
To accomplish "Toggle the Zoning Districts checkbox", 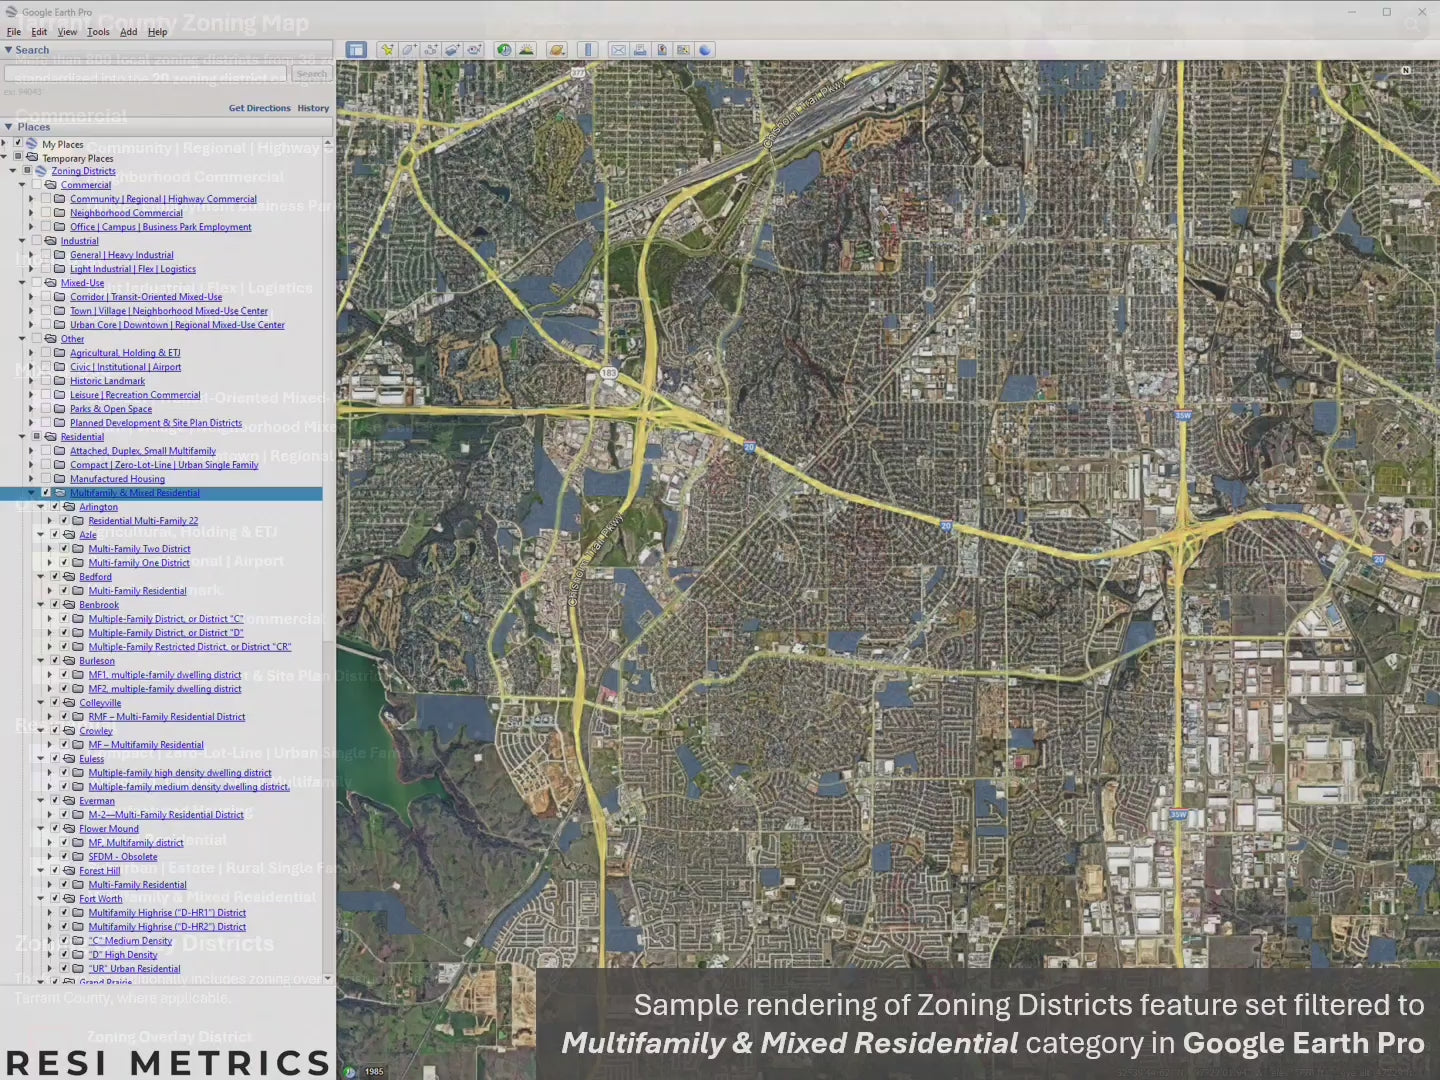I will (x=27, y=171).
